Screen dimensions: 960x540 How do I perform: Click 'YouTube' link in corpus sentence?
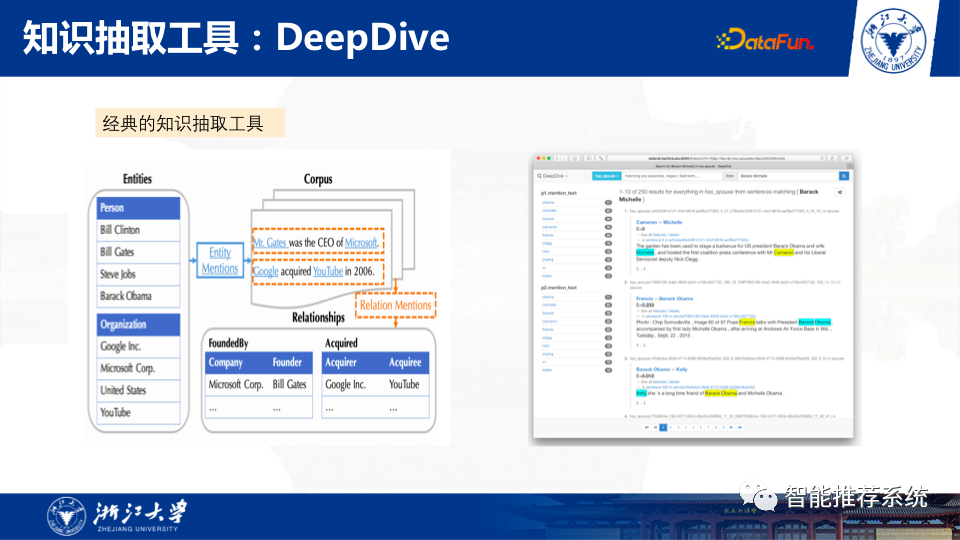coord(328,271)
